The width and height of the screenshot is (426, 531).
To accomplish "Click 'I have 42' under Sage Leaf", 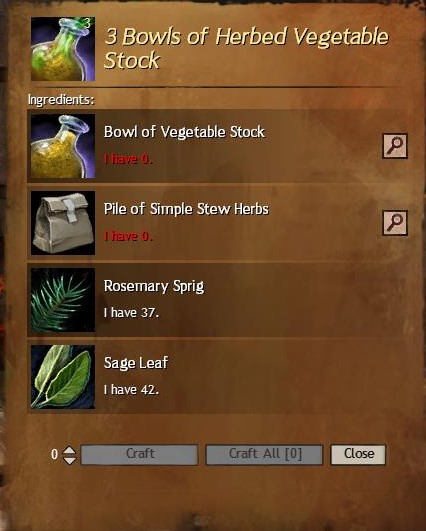I will point(131,390).
